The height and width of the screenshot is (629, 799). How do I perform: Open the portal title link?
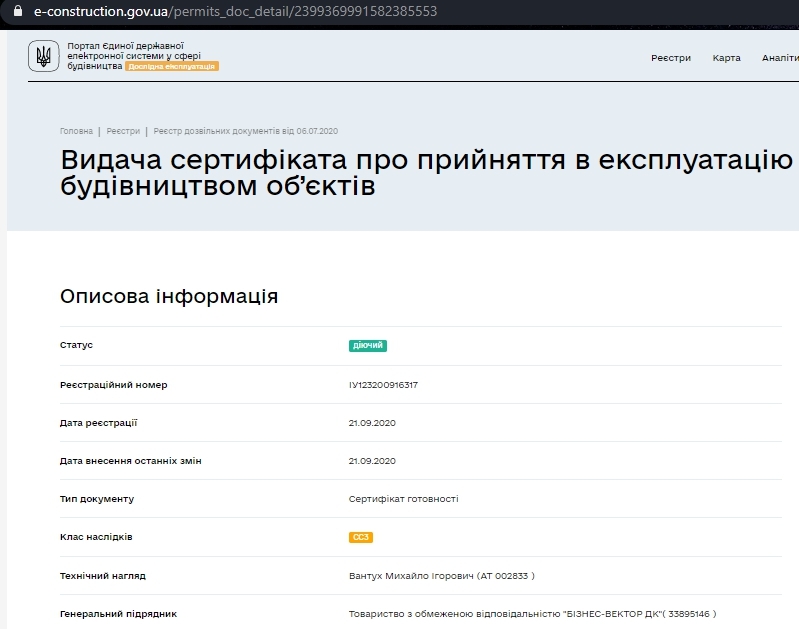point(134,56)
